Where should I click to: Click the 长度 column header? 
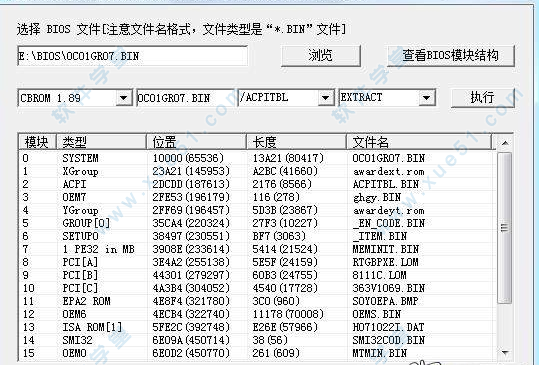[296, 142]
